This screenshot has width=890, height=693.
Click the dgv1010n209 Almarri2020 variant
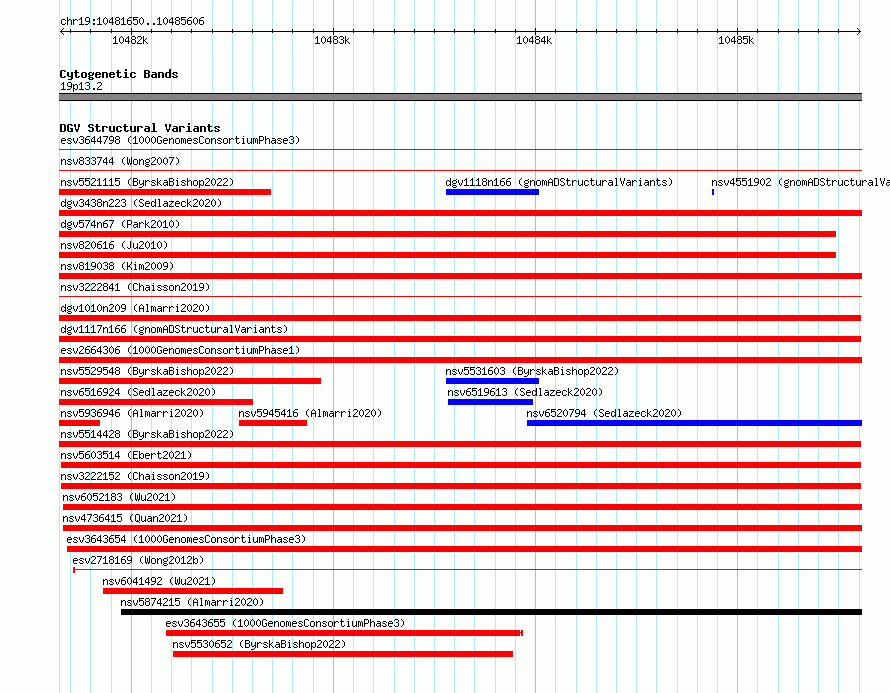(x=135, y=308)
